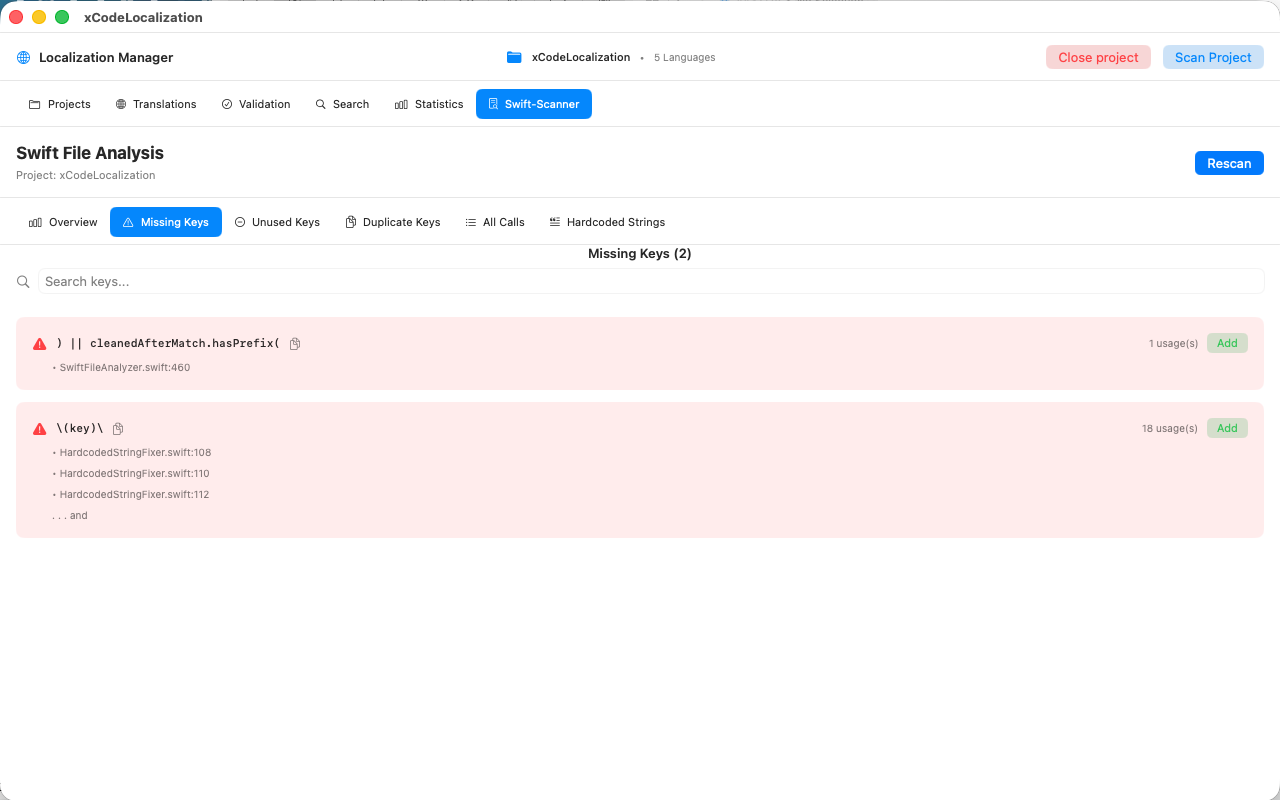This screenshot has height=800, width=1280.
Task: Add the cleanedAfterMatch.hasPrefix missing key
Action: point(1227,343)
